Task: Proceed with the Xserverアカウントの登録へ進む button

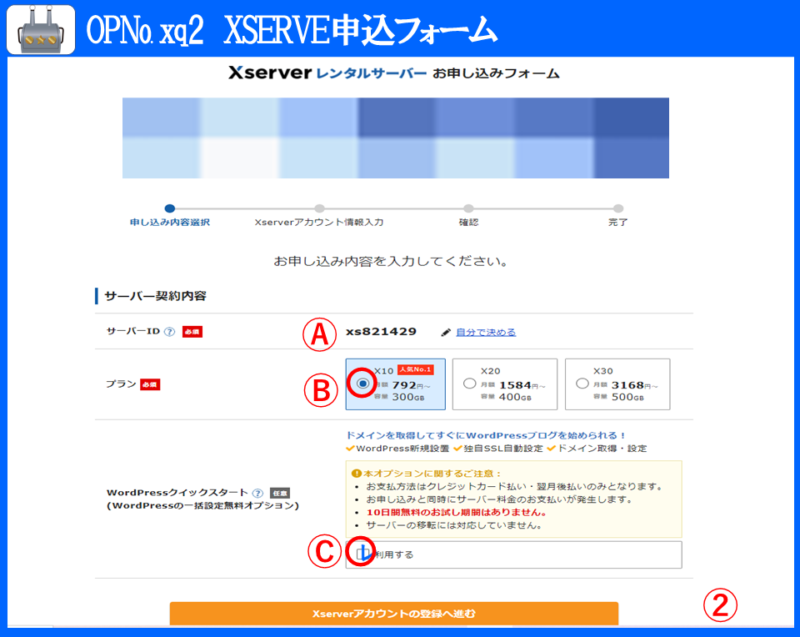Action: 394,614
